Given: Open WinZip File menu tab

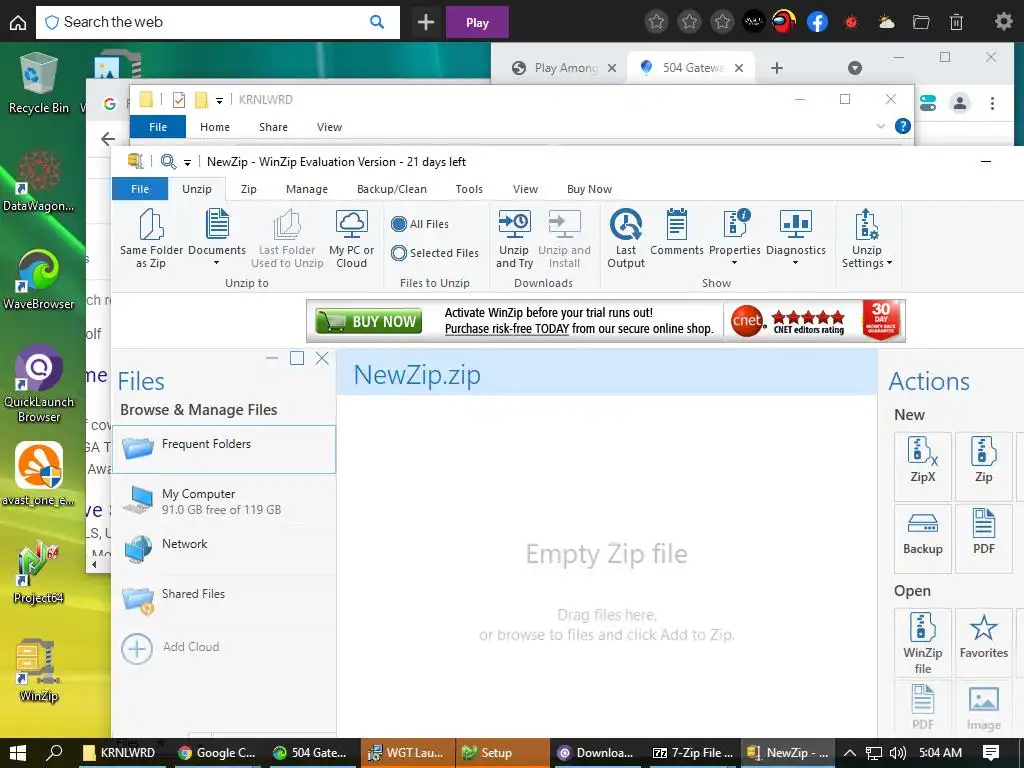Looking at the screenshot, I should (x=140, y=189).
